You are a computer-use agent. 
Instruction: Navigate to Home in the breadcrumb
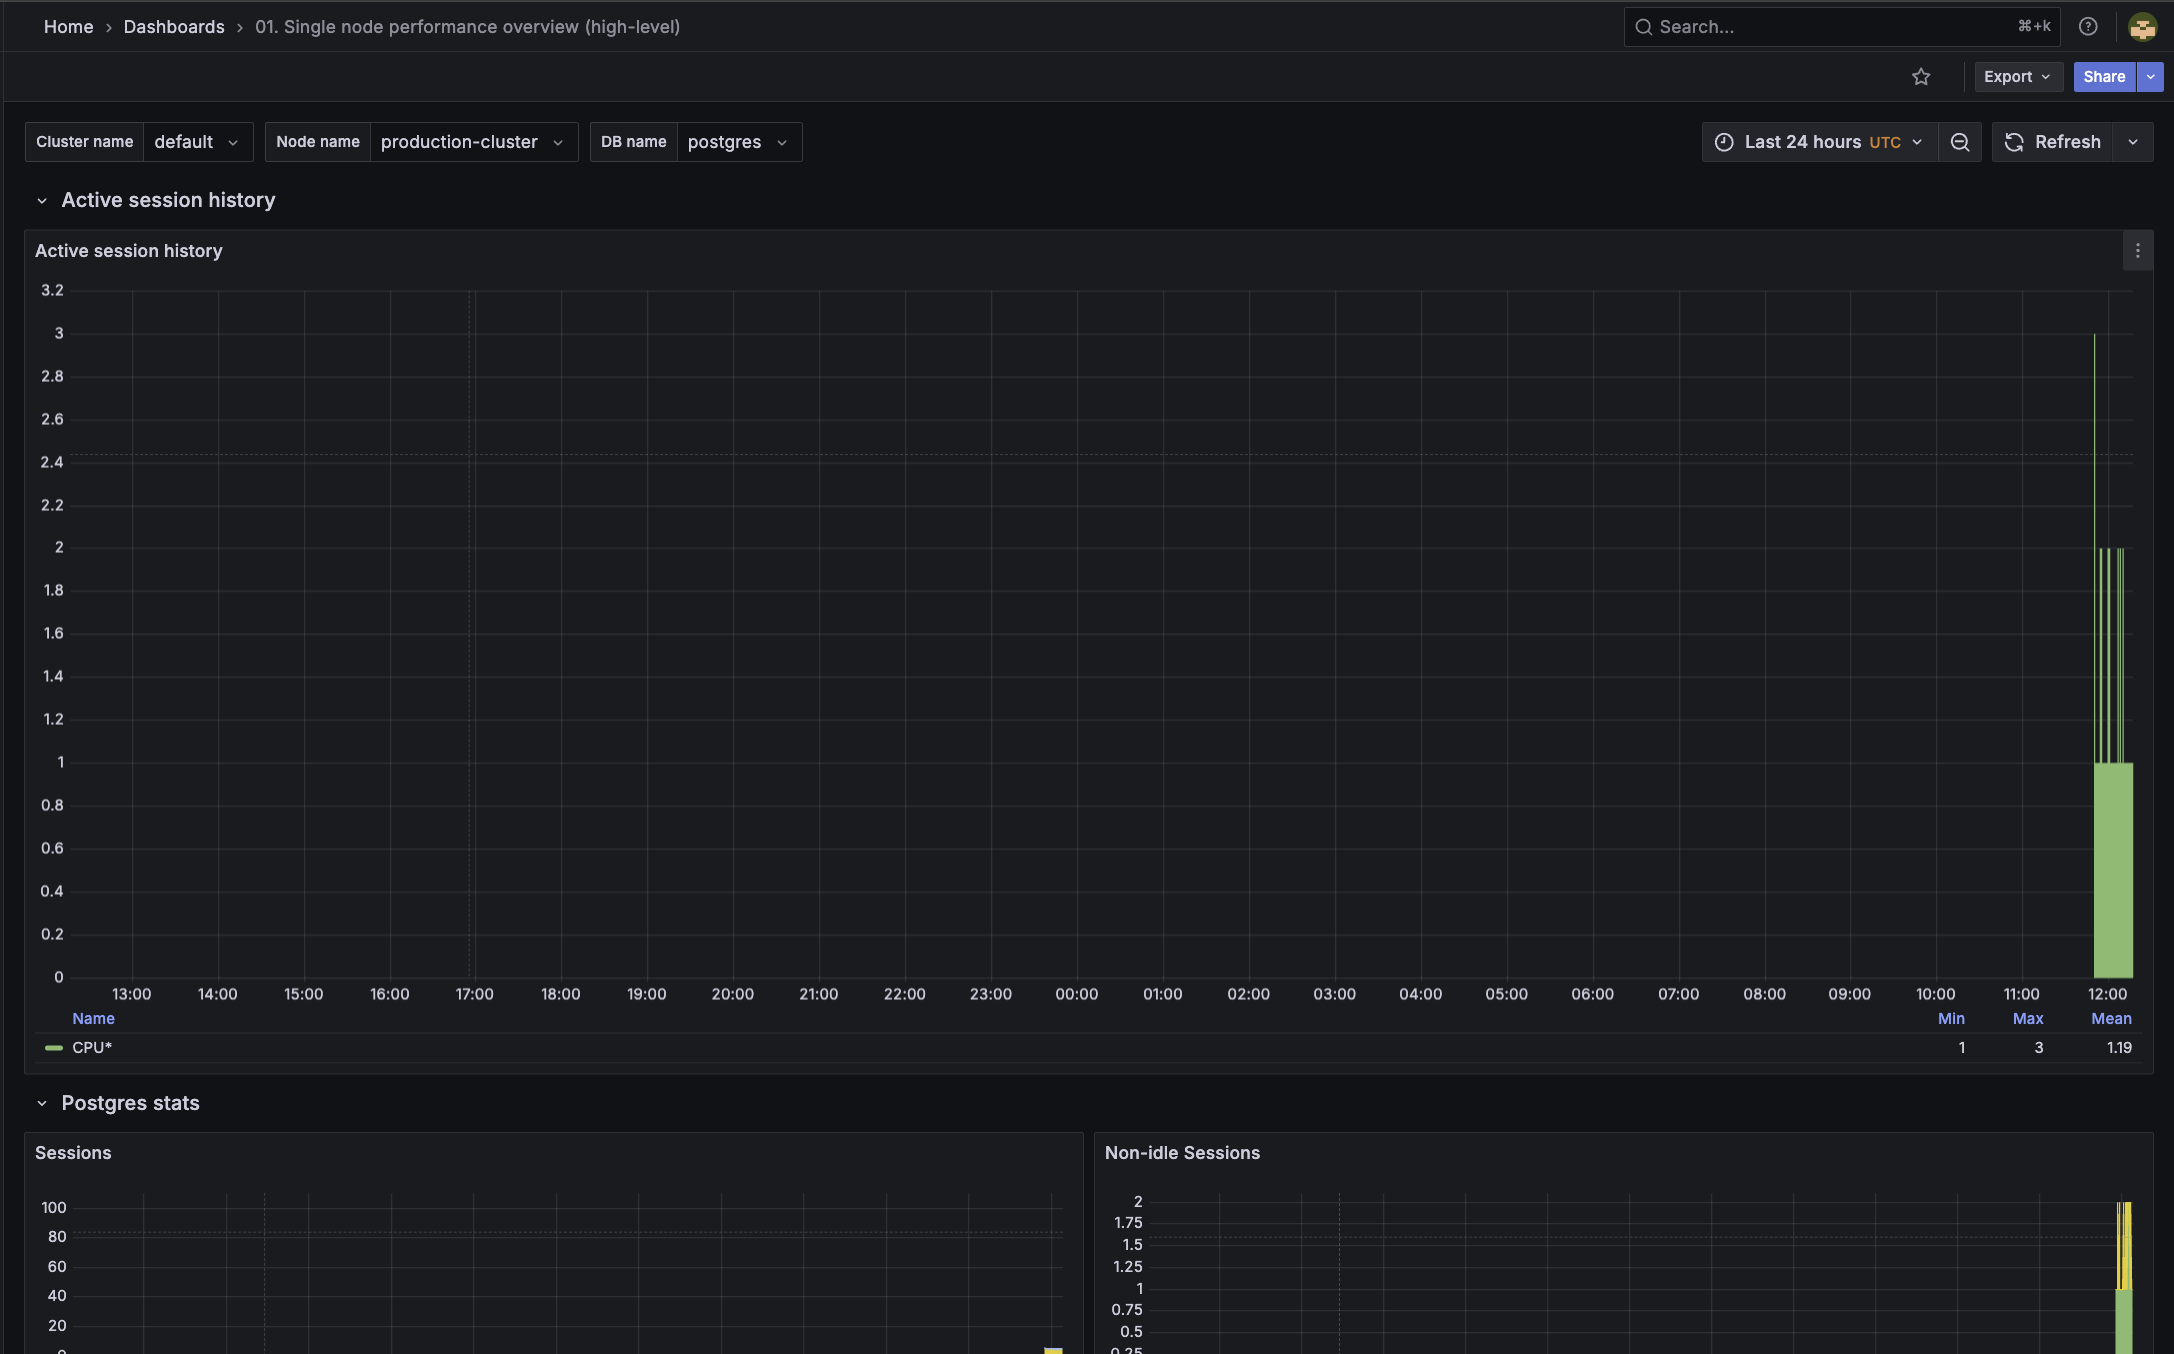[68, 26]
